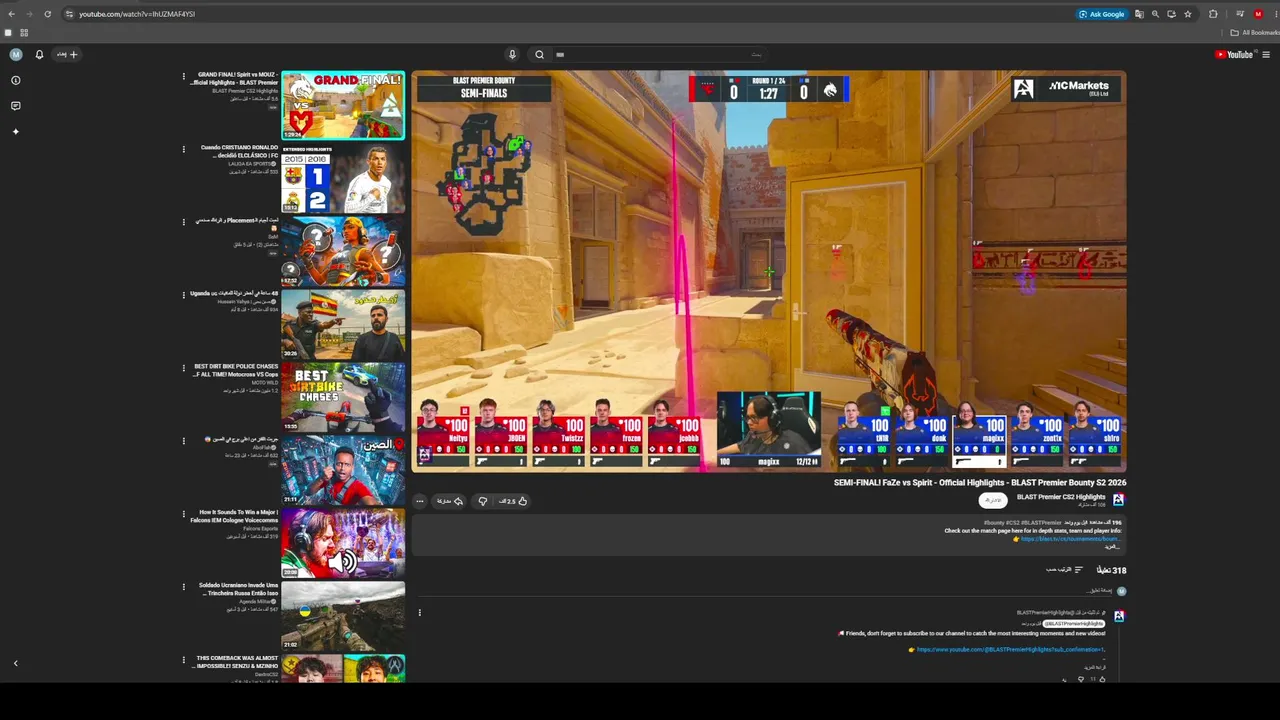1280x720 pixels.
Task: Open the comments sort-by dropdown
Action: 1064,570
